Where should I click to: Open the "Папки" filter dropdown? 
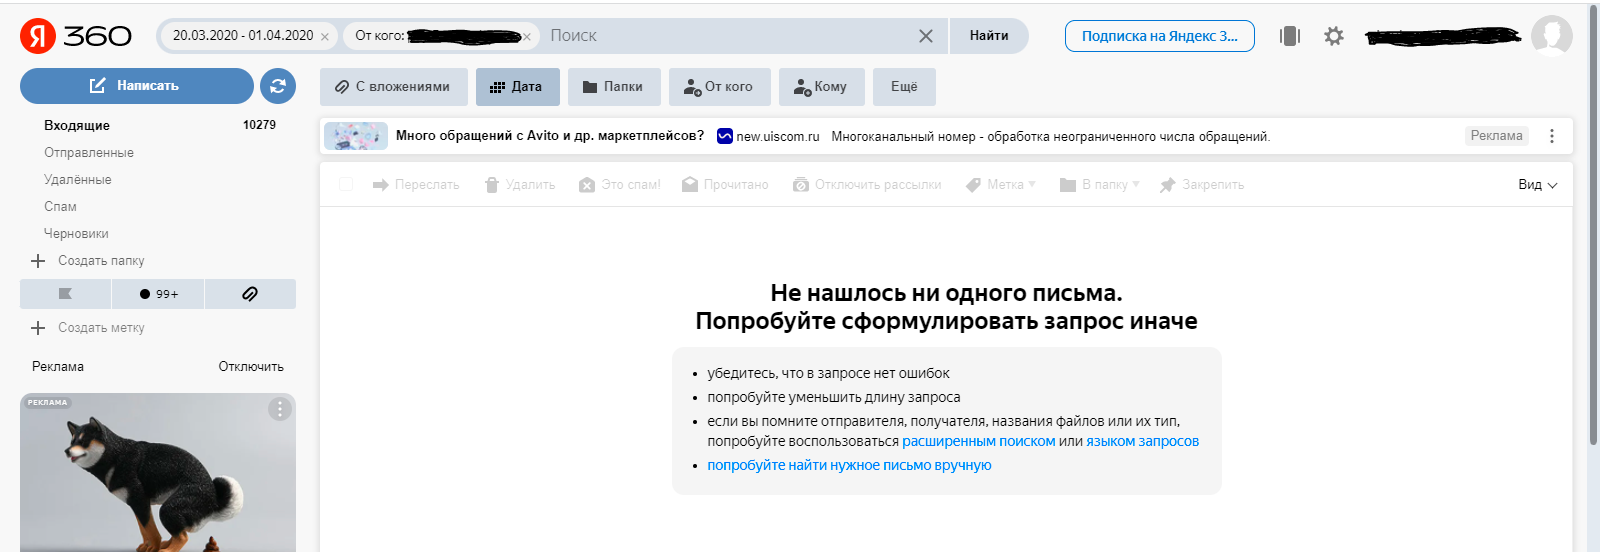click(x=613, y=87)
